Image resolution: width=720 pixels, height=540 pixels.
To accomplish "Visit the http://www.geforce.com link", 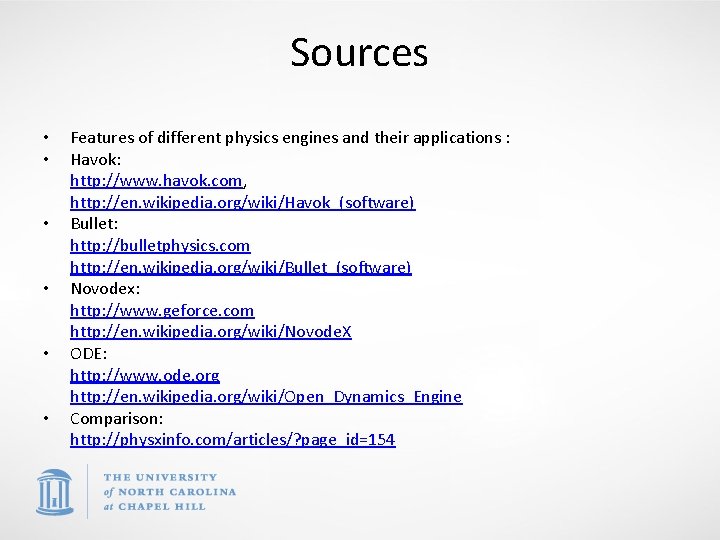I will [162, 311].
